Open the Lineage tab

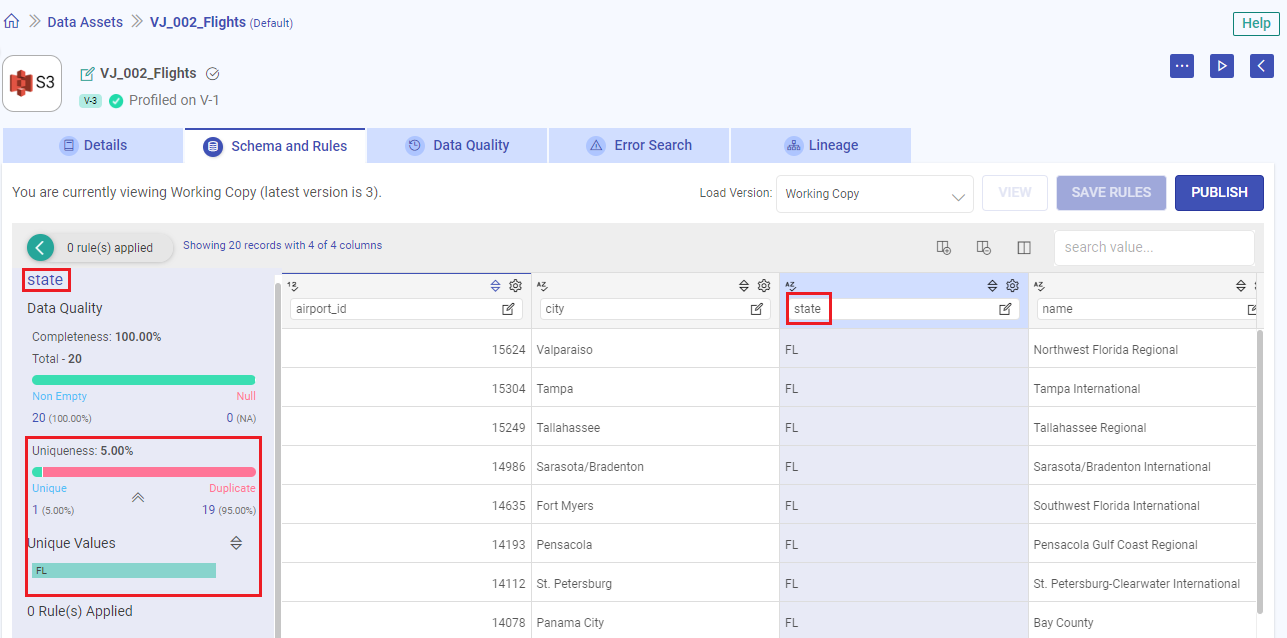(x=821, y=145)
